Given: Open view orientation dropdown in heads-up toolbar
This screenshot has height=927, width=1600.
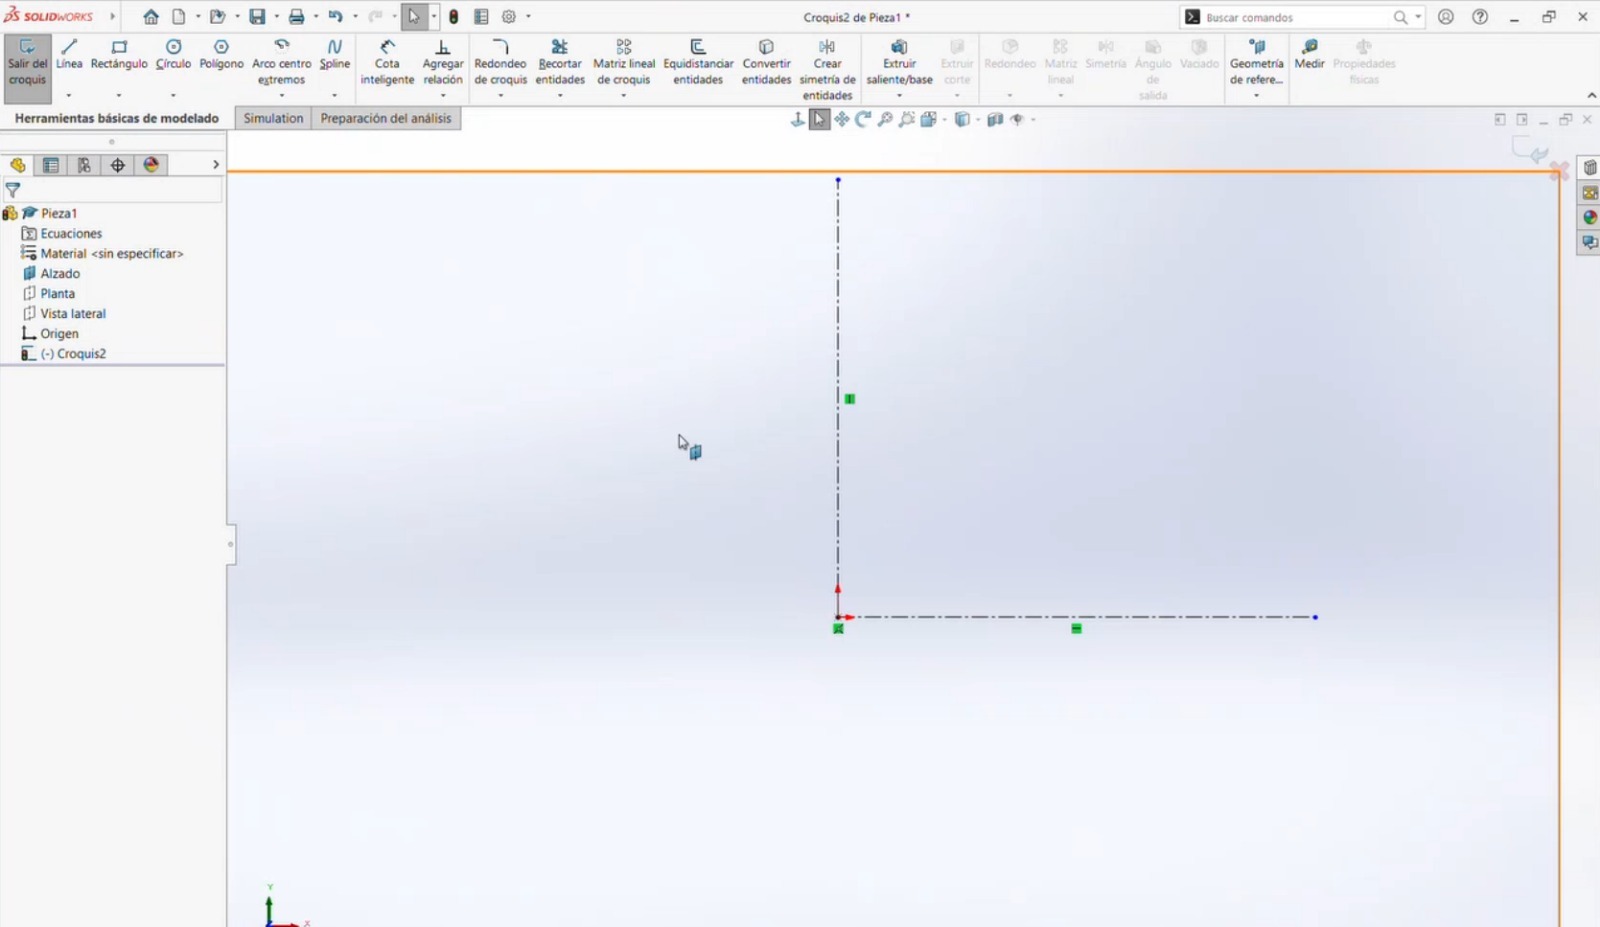Looking at the screenshot, I should coord(944,119).
